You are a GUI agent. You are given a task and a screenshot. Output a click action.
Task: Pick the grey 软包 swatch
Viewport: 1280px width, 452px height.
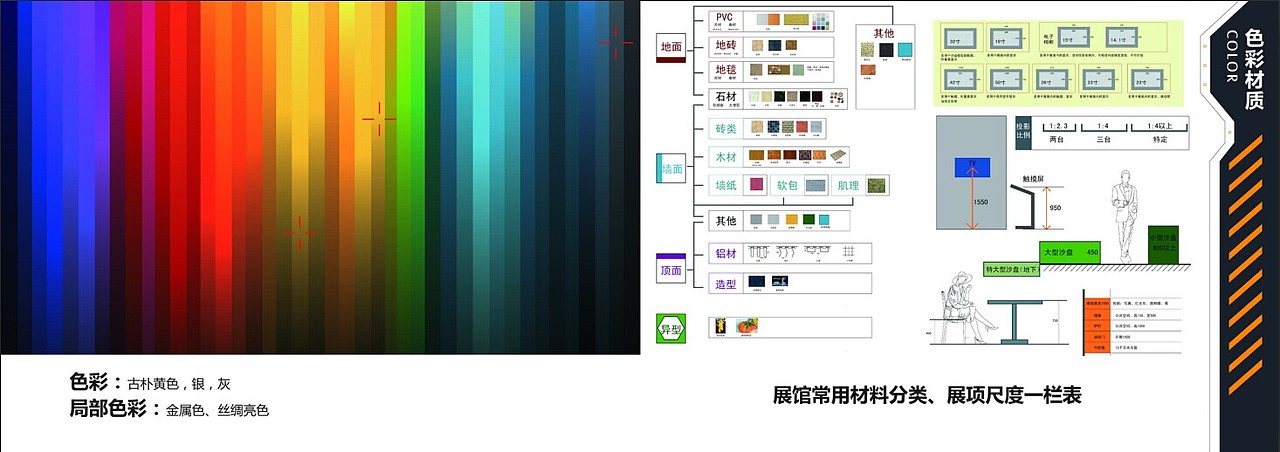point(817,185)
